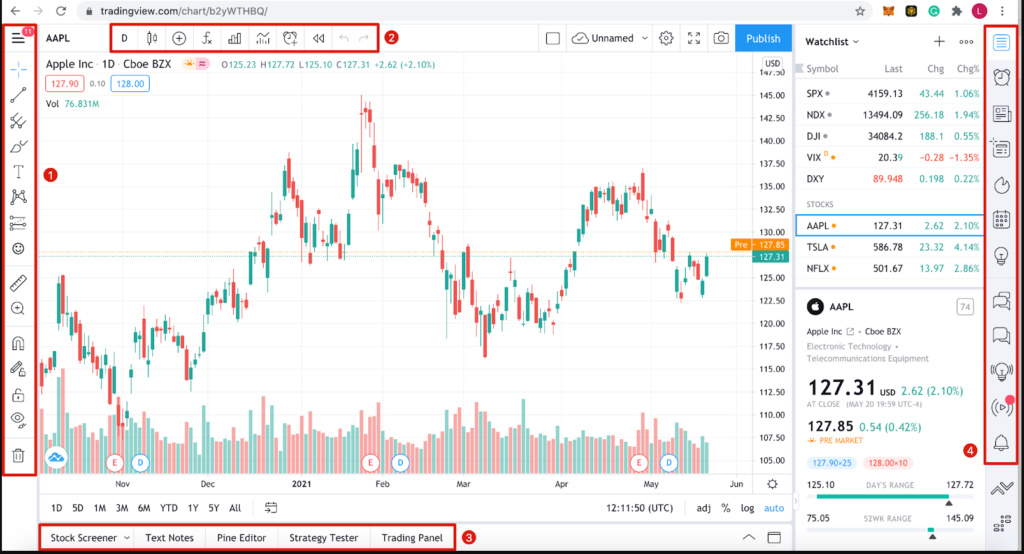
Task: Toggle hide all drawings eye icon
Action: coord(18,420)
